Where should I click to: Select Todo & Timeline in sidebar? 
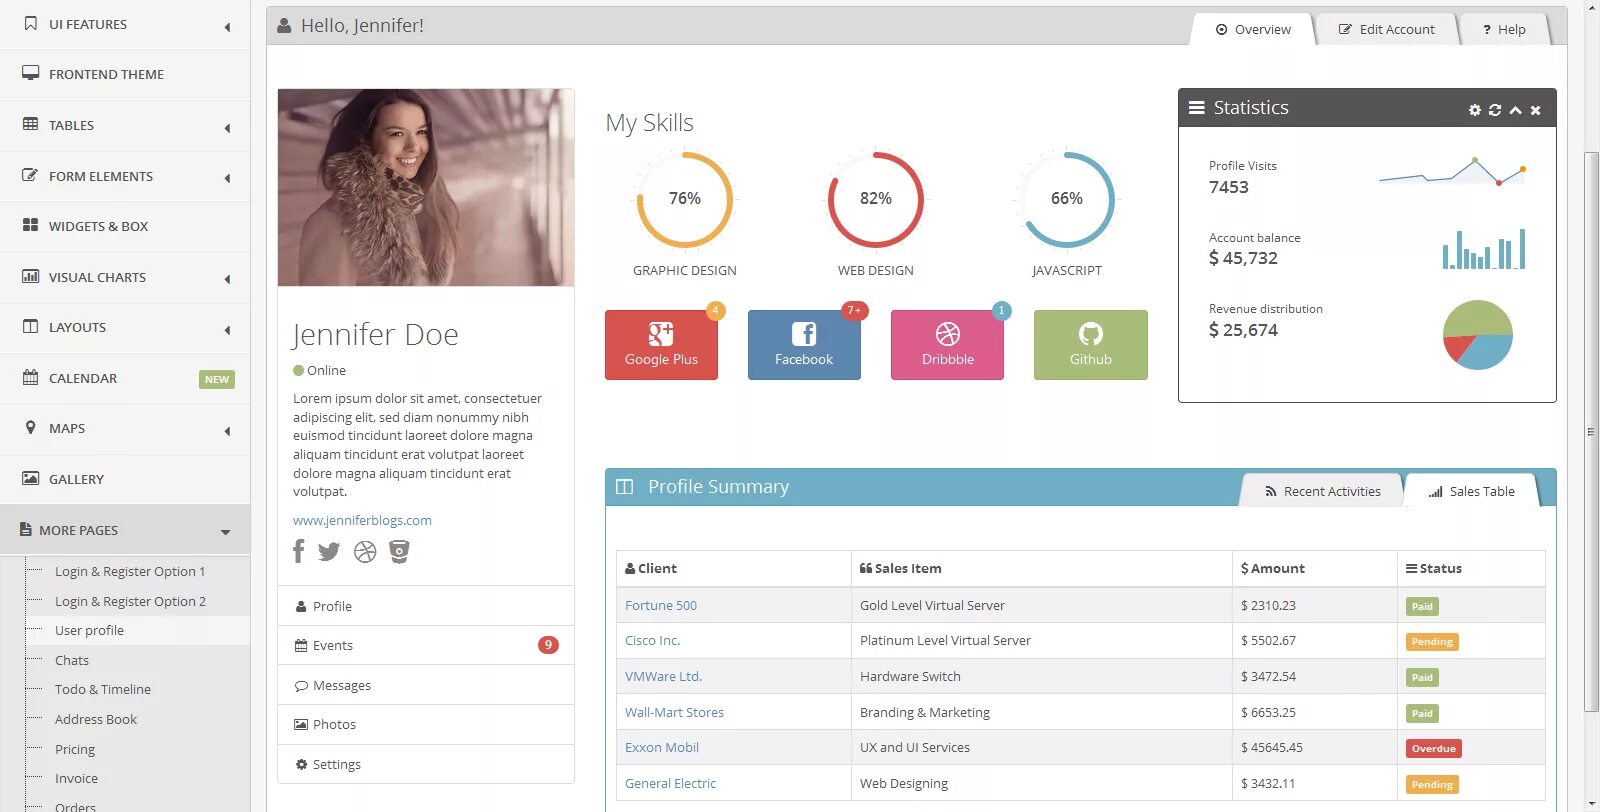[x=103, y=689]
